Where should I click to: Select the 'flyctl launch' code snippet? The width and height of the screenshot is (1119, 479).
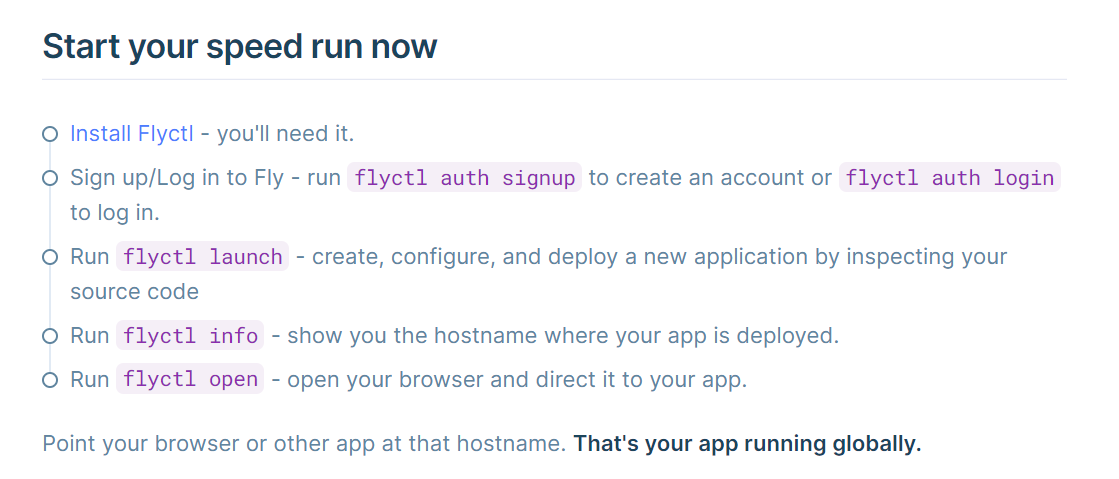click(x=203, y=256)
